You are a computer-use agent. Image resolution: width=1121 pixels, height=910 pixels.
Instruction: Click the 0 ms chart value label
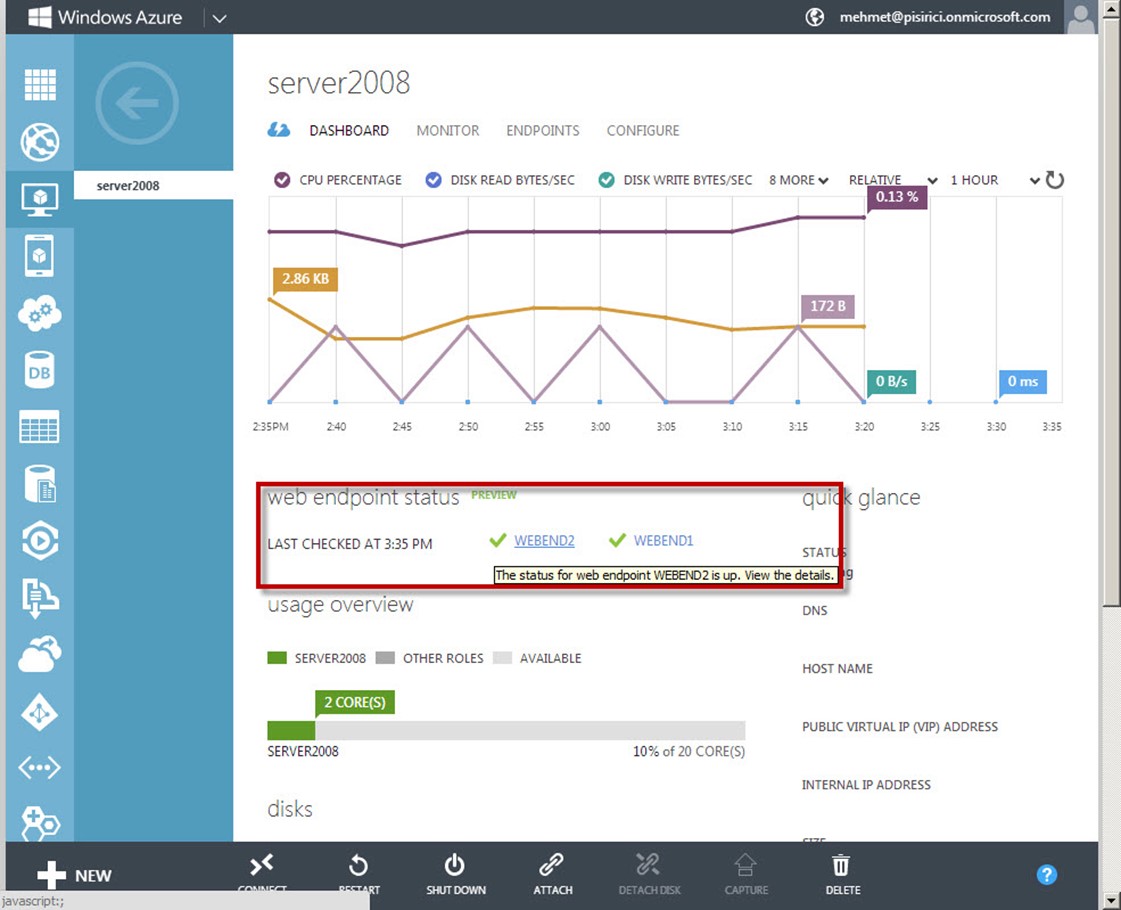[x=1022, y=381]
